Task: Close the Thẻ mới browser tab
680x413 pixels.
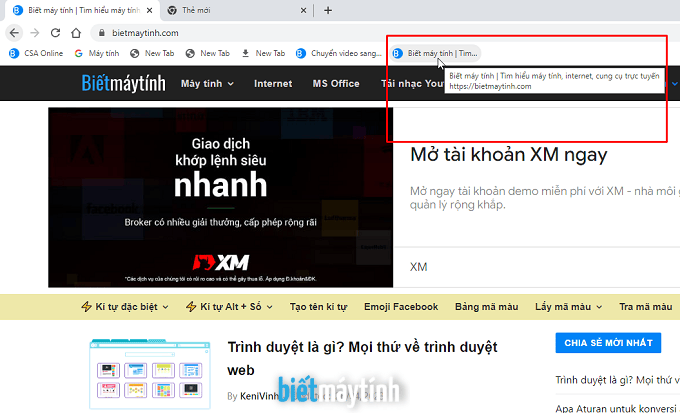Action: click(x=303, y=10)
